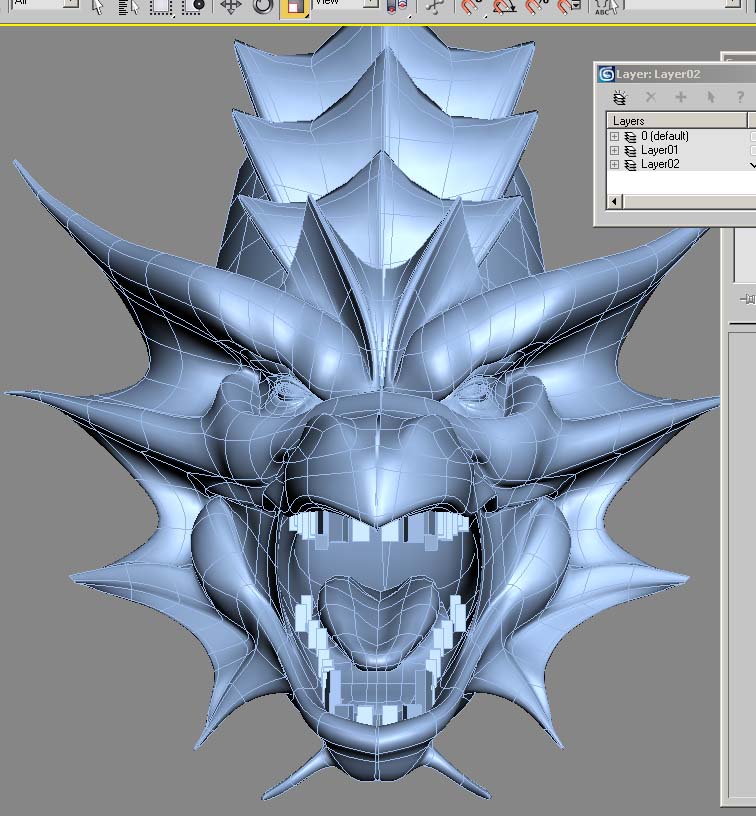Click the Use Pivot Point Center icon
Screen dimensions: 756x816
click(x=397, y=7)
